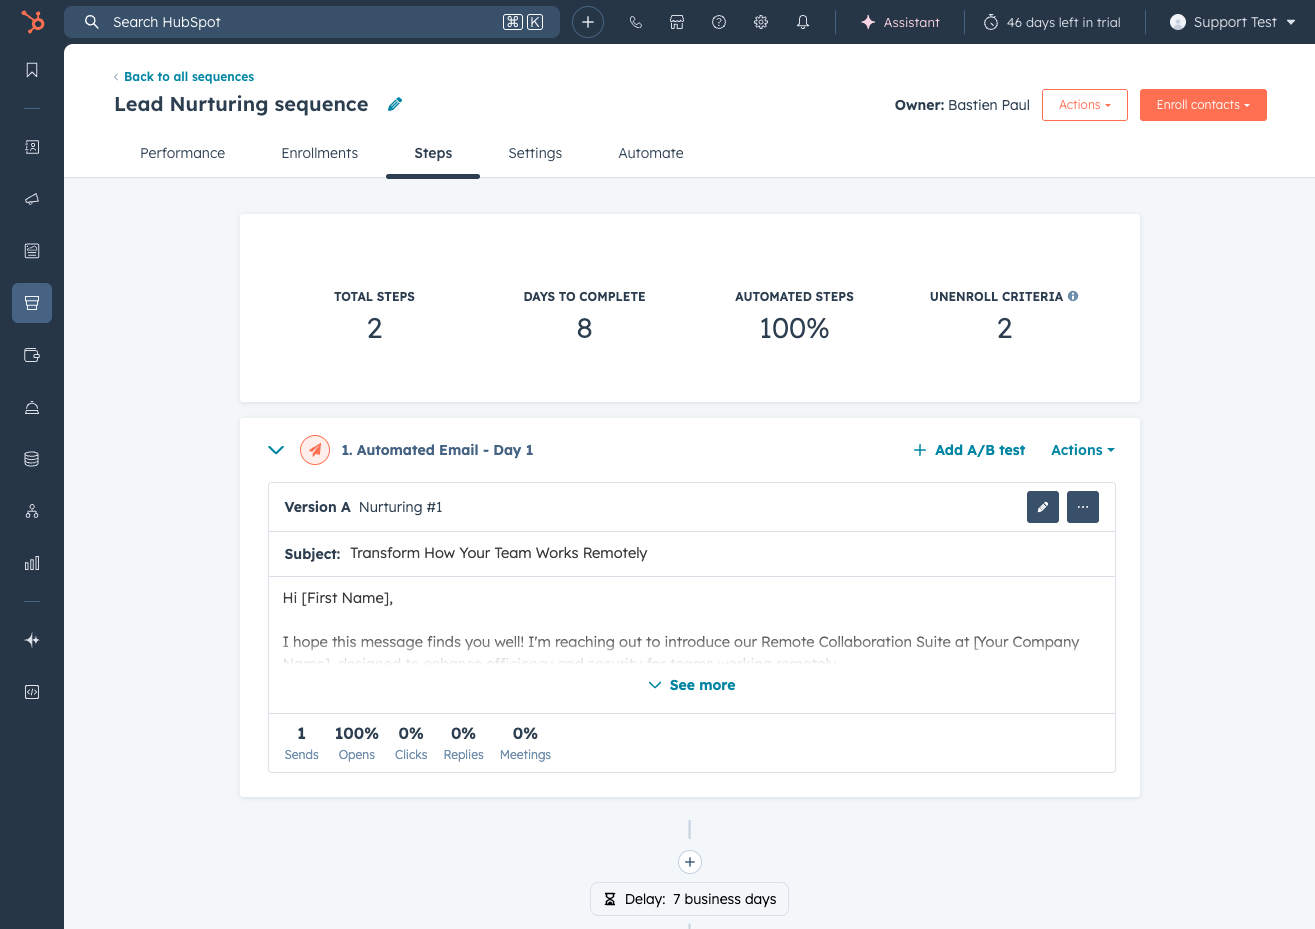Click the Unenroll Criteria info icon
Image resolution: width=1315 pixels, height=929 pixels.
click(1073, 296)
